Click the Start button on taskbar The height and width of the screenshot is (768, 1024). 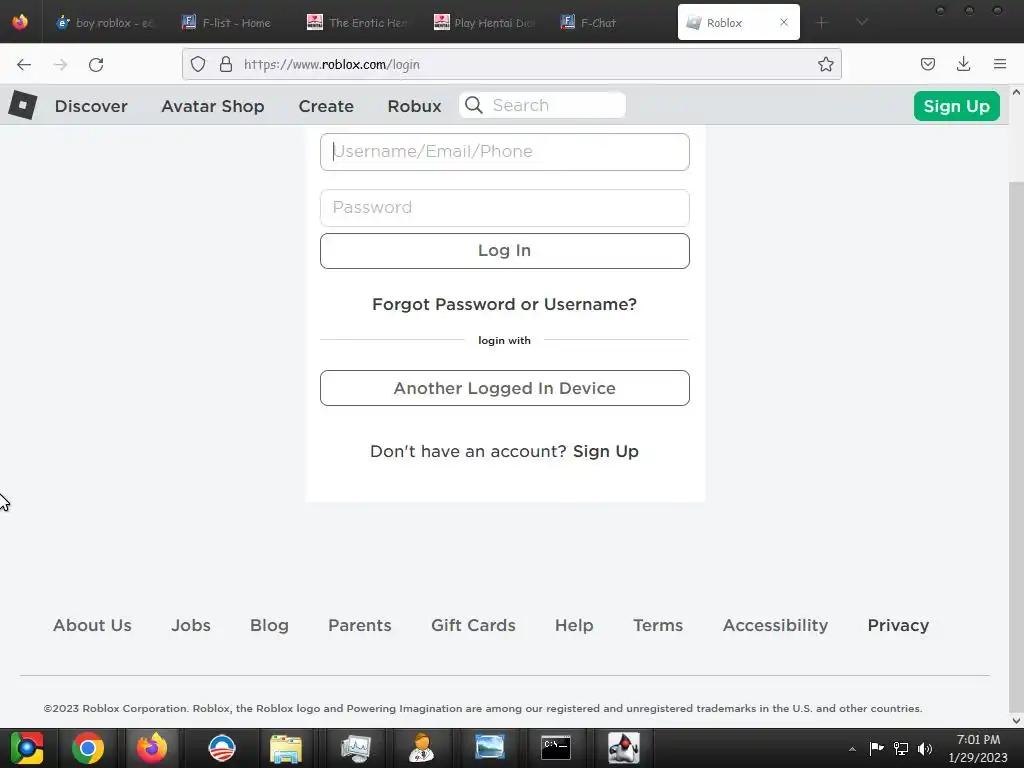27,748
